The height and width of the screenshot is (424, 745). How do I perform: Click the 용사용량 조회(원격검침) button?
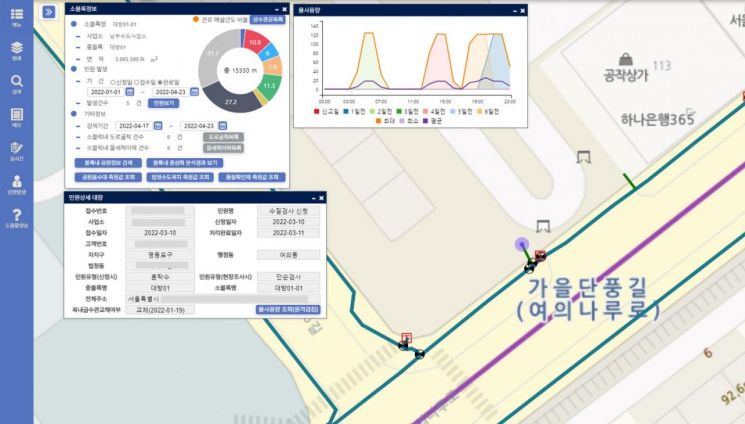[288, 309]
